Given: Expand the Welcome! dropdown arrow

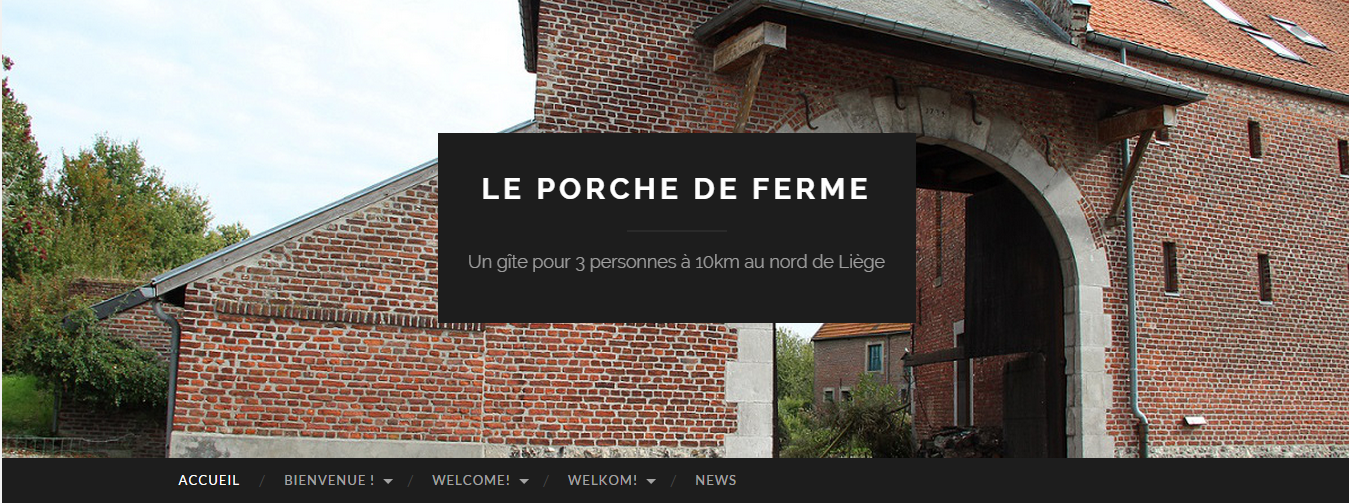Looking at the screenshot, I should [x=524, y=481].
